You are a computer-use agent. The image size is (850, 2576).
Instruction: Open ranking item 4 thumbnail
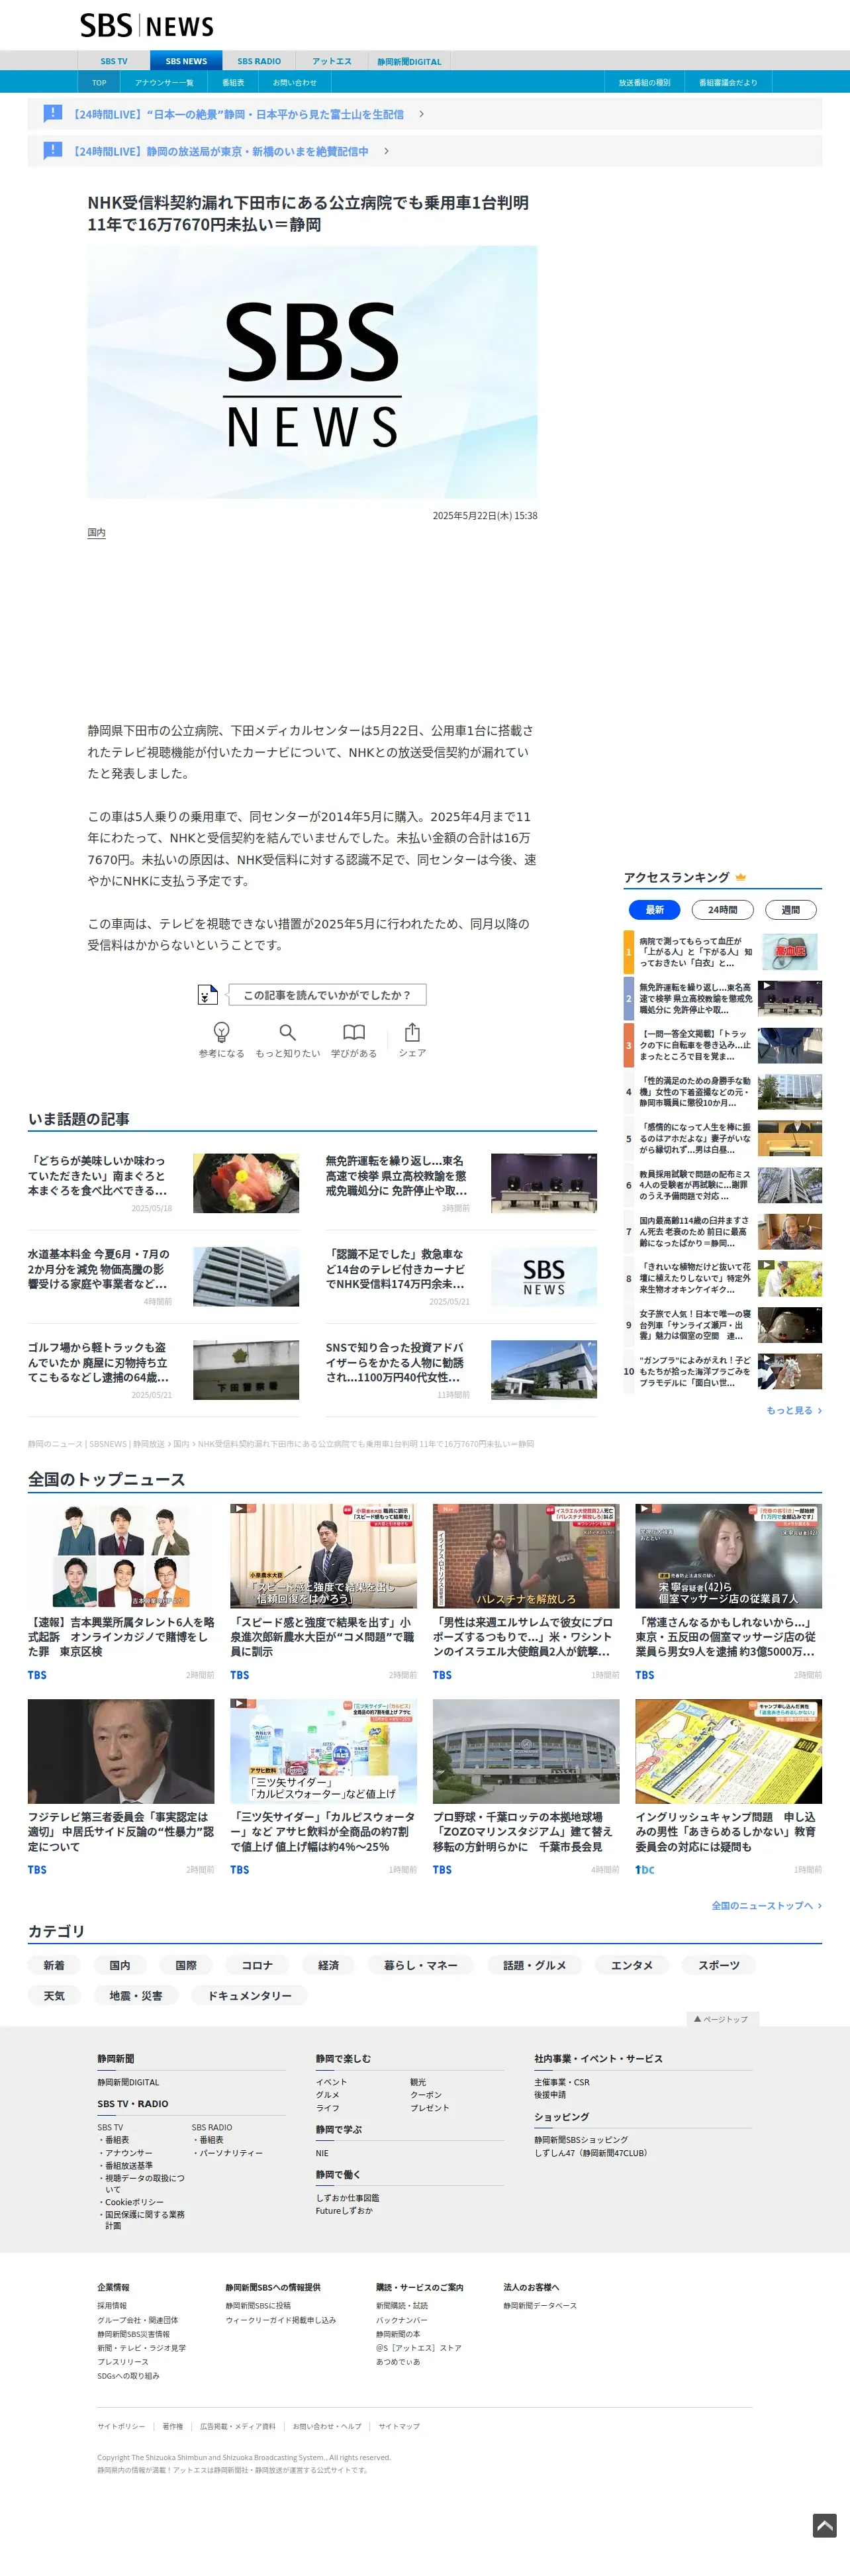pyautogui.click(x=790, y=1092)
